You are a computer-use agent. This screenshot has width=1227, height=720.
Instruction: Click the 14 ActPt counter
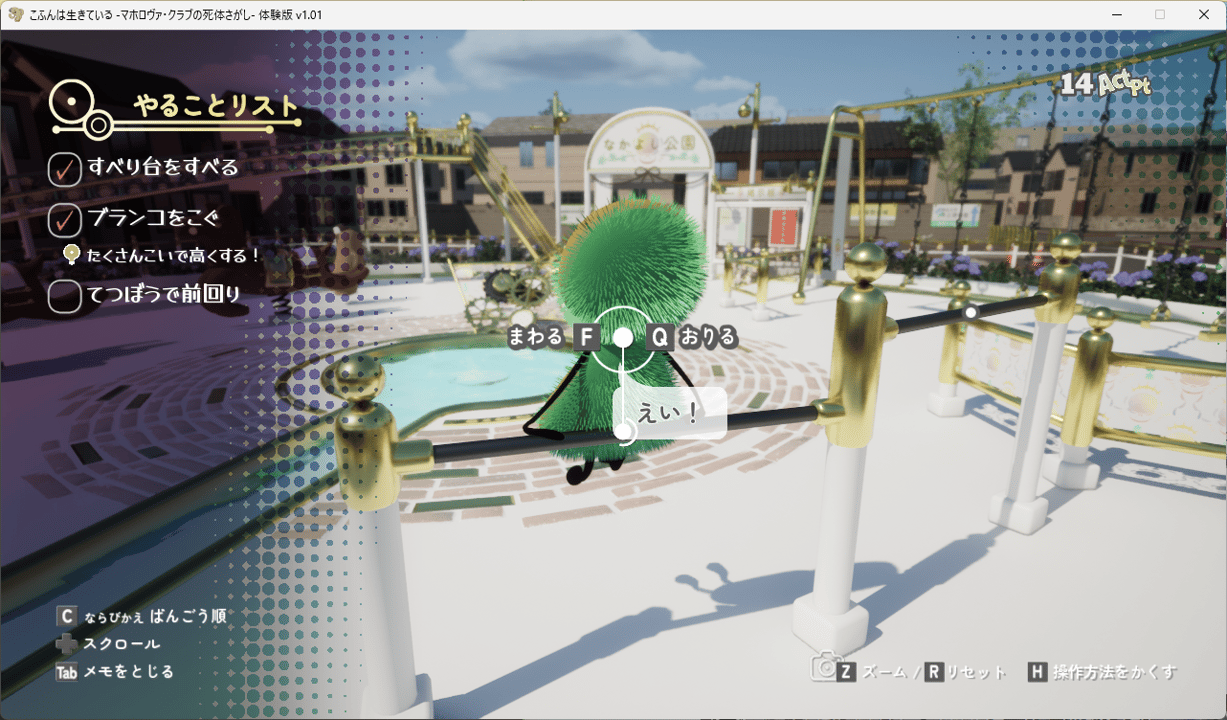(x=1105, y=85)
